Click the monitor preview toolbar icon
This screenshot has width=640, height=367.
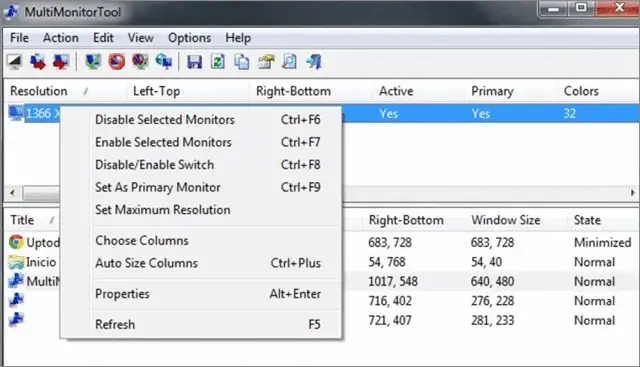click(x=15, y=62)
